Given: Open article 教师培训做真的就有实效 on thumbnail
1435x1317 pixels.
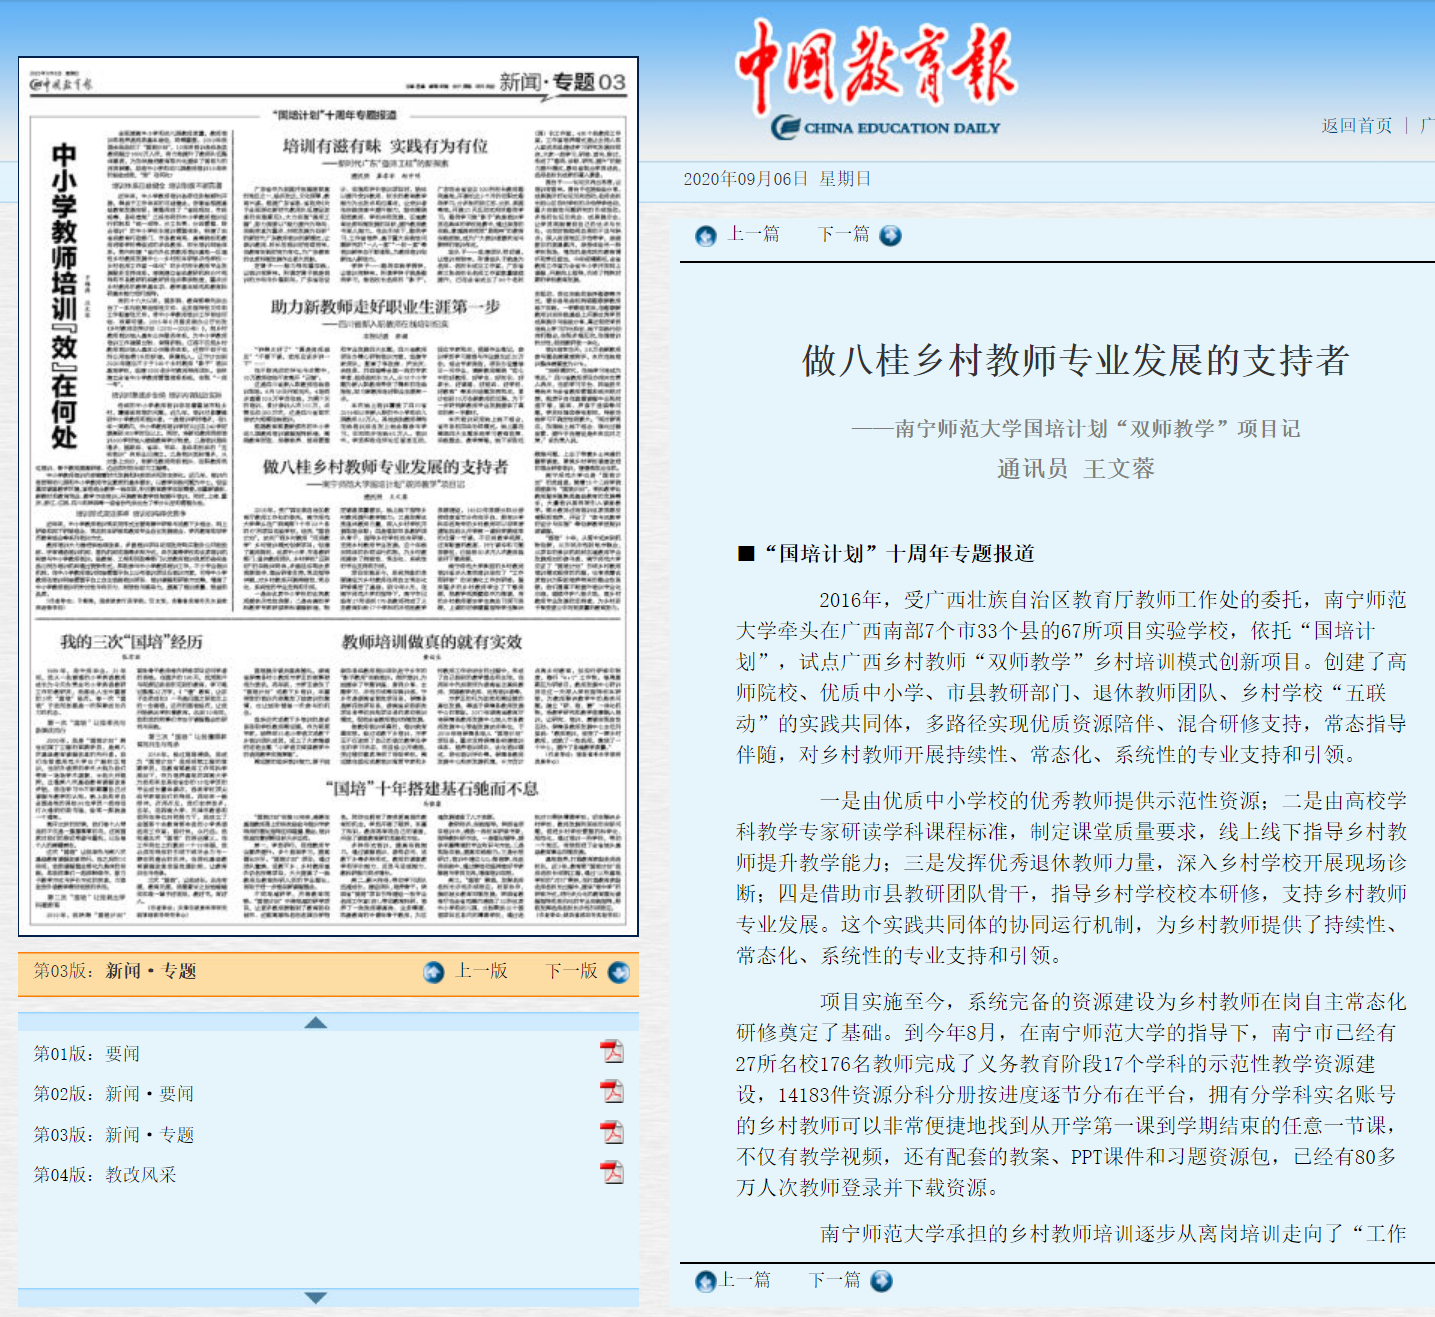Looking at the screenshot, I should [432, 641].
